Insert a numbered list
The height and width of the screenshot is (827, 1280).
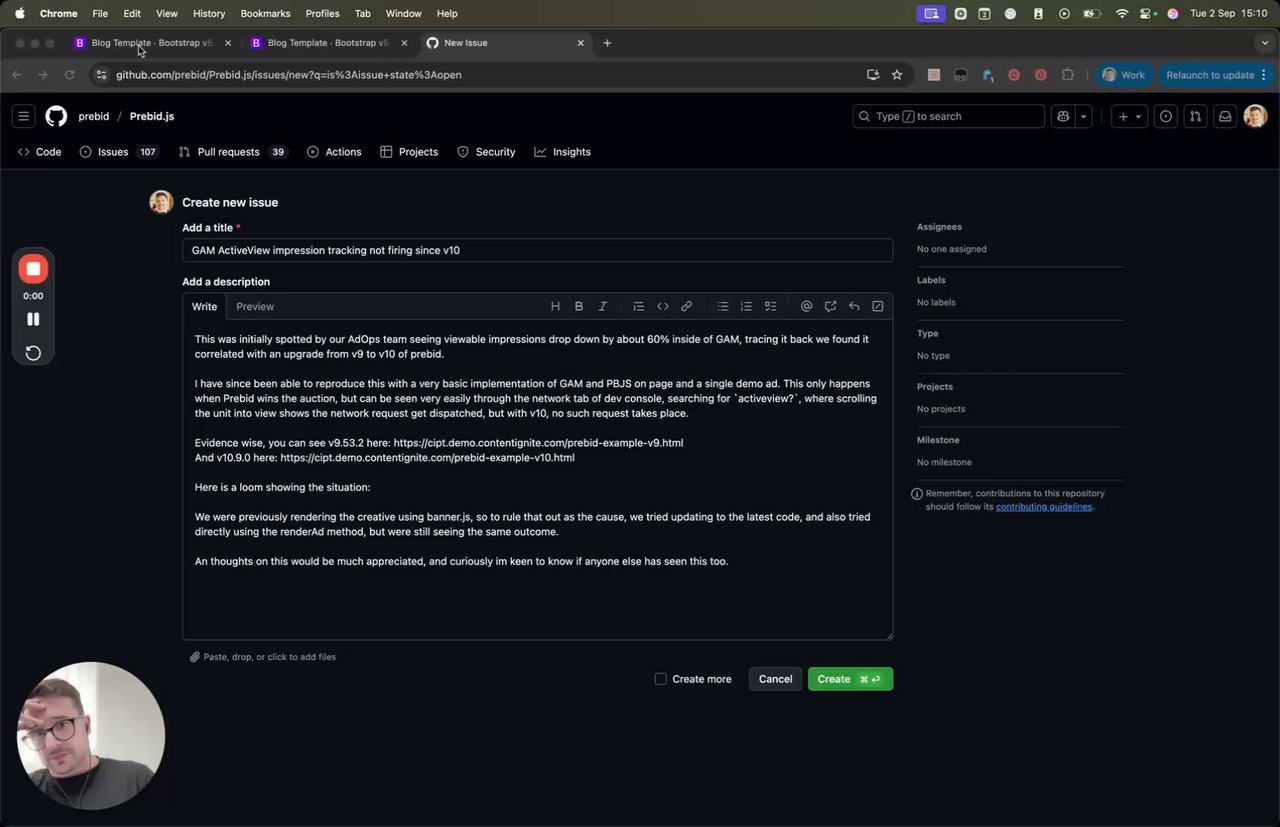[746, 306]
